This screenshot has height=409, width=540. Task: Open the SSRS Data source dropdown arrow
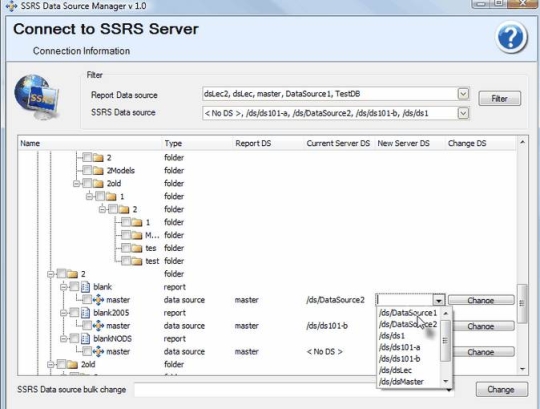coord(463,113)
